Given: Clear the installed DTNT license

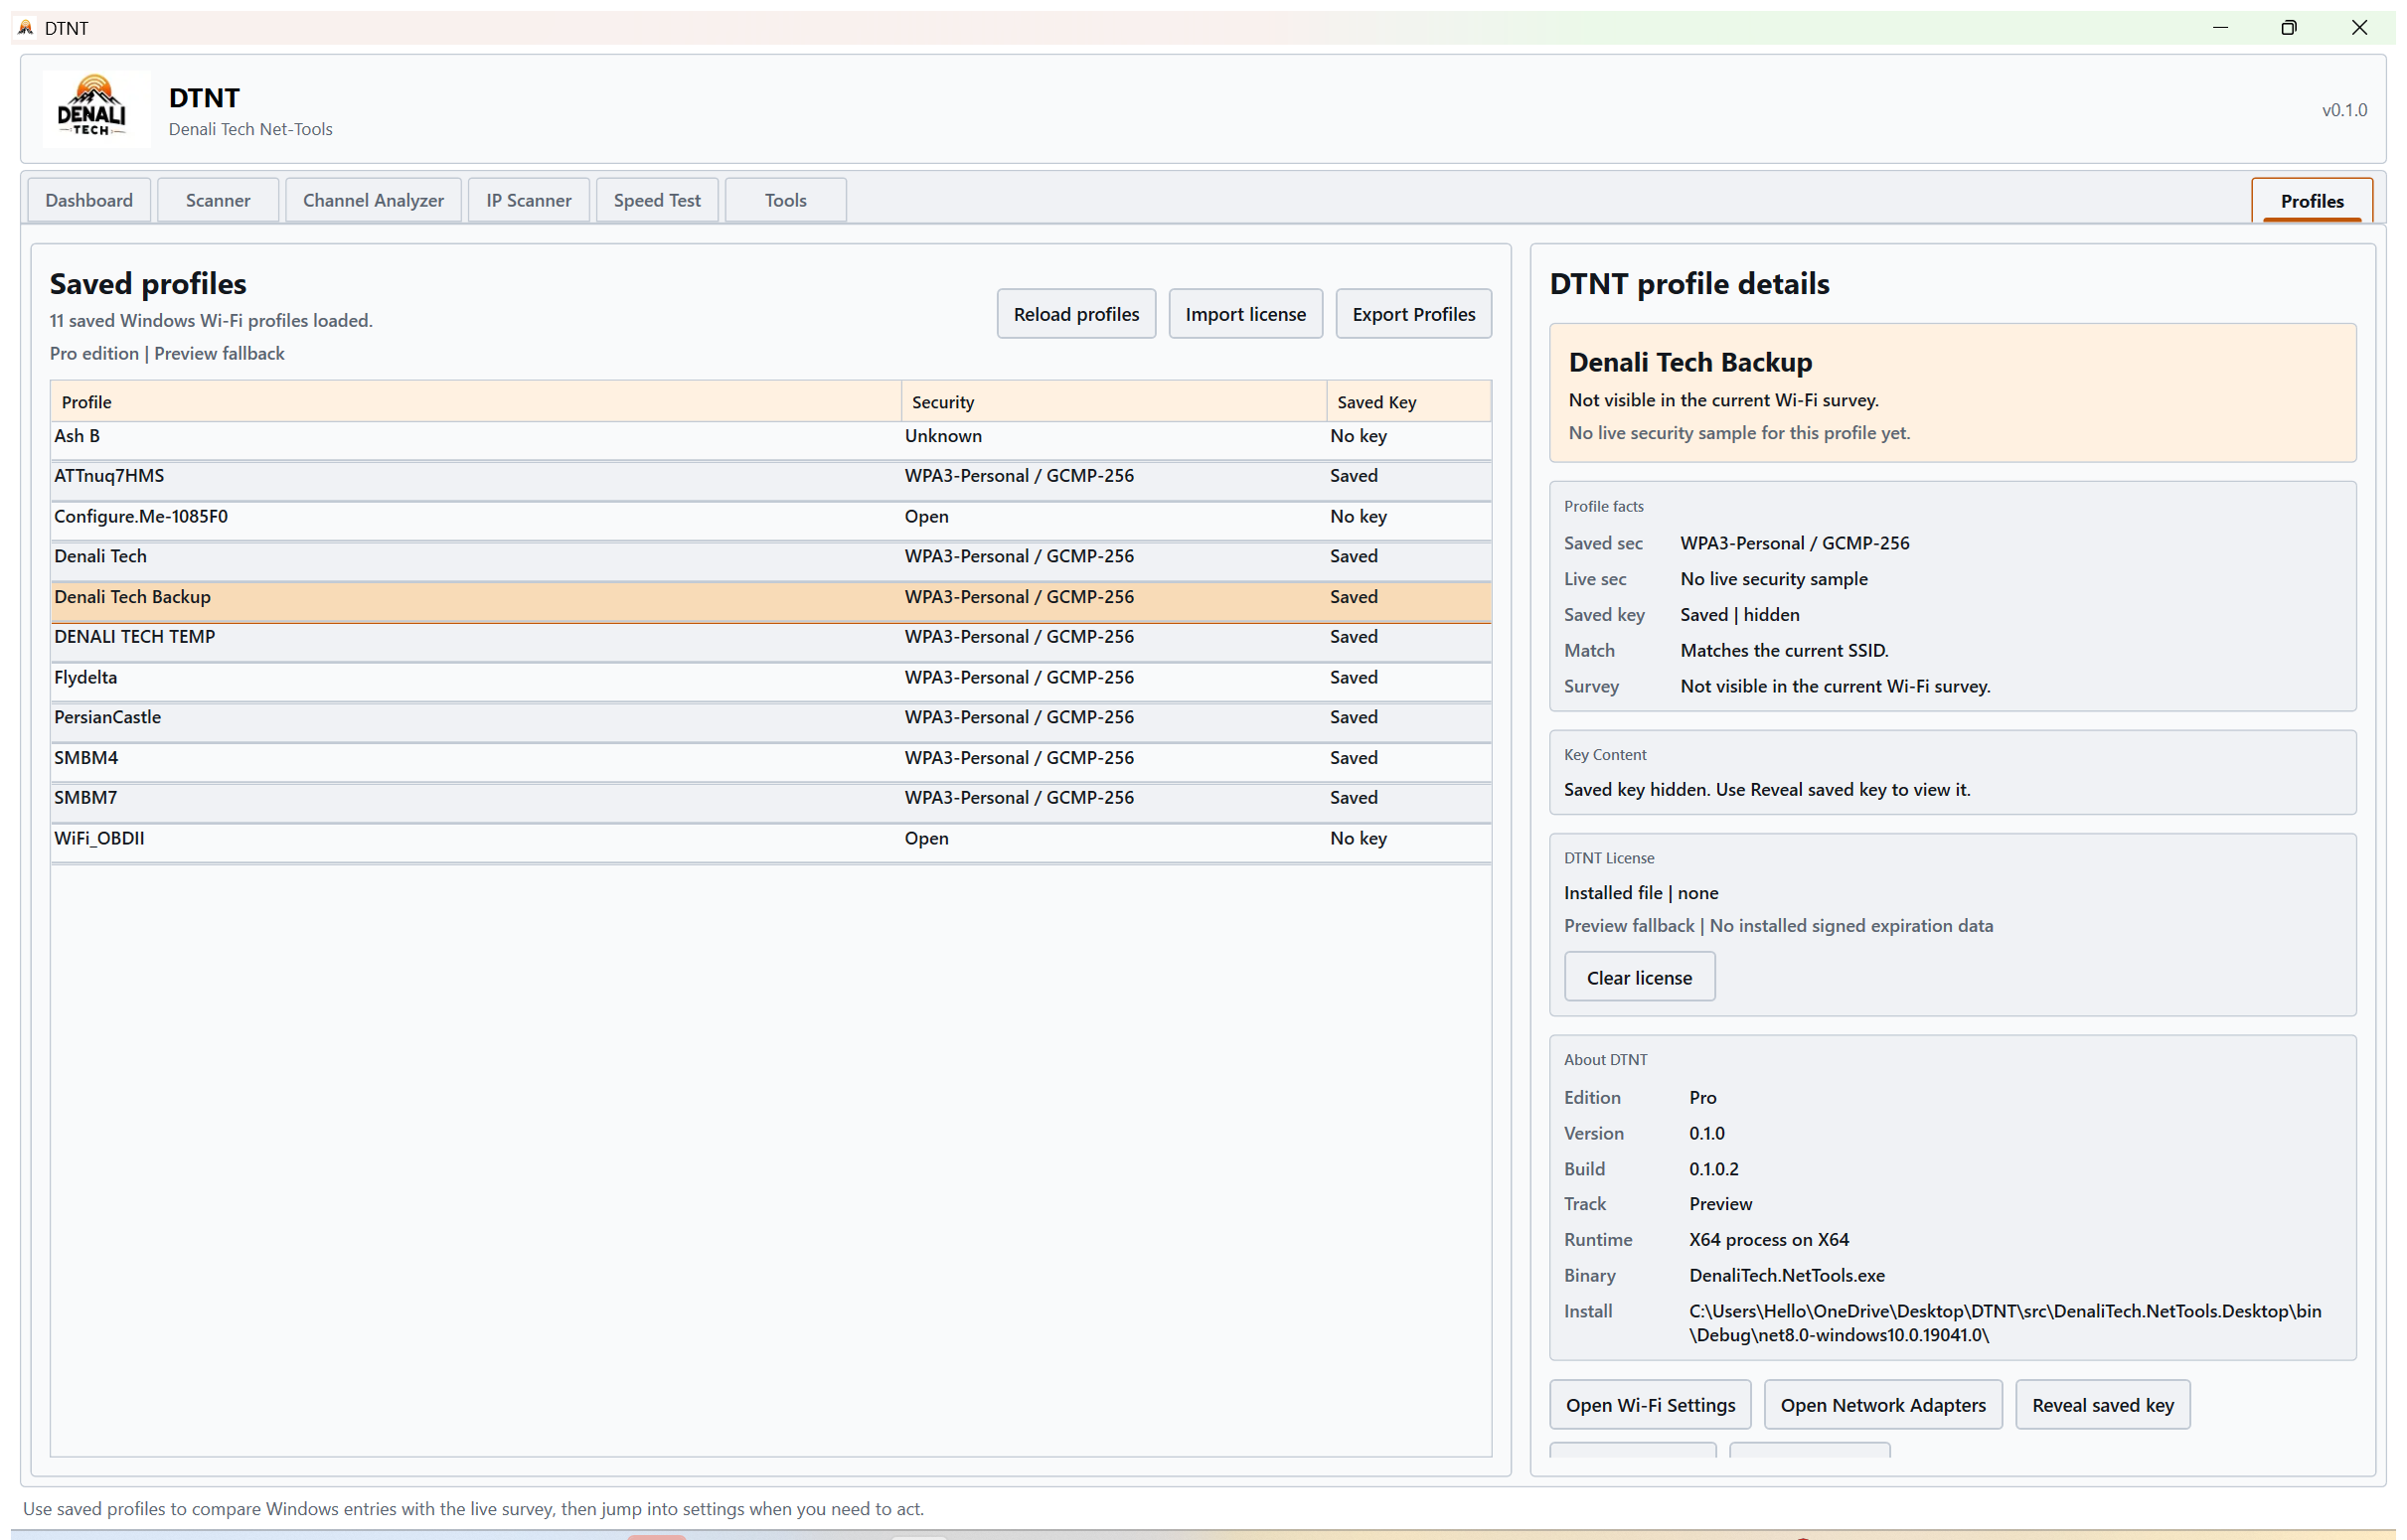Looking at the screenshot, I should click(x=1638, y=977).
